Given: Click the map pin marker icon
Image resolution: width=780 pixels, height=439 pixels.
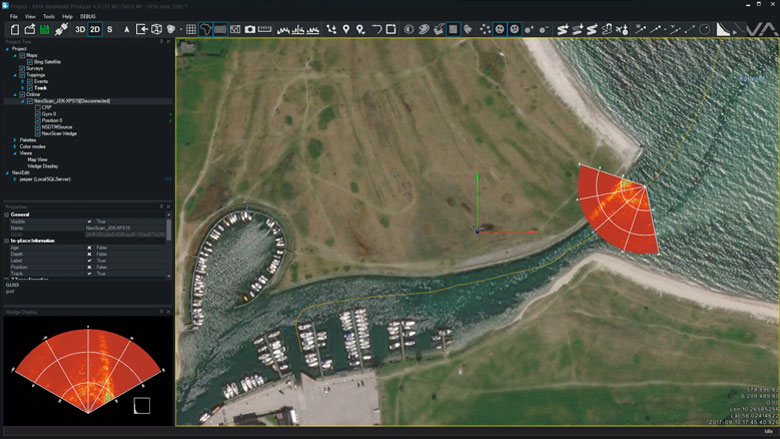Looking at the screenshot, I should click(346, 29).
